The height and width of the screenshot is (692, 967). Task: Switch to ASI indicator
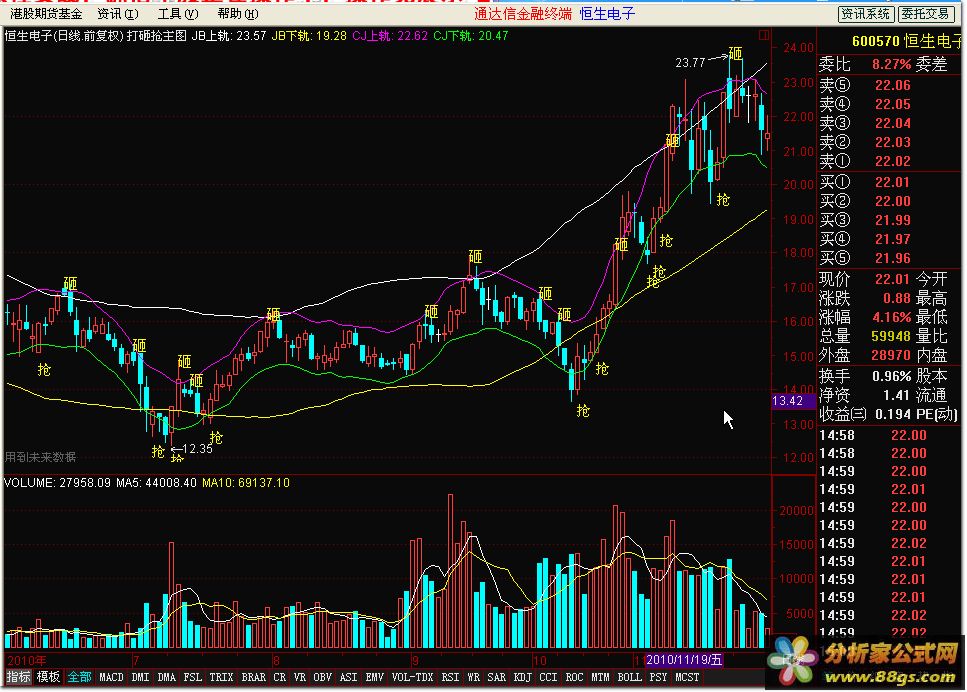[348, 677]
